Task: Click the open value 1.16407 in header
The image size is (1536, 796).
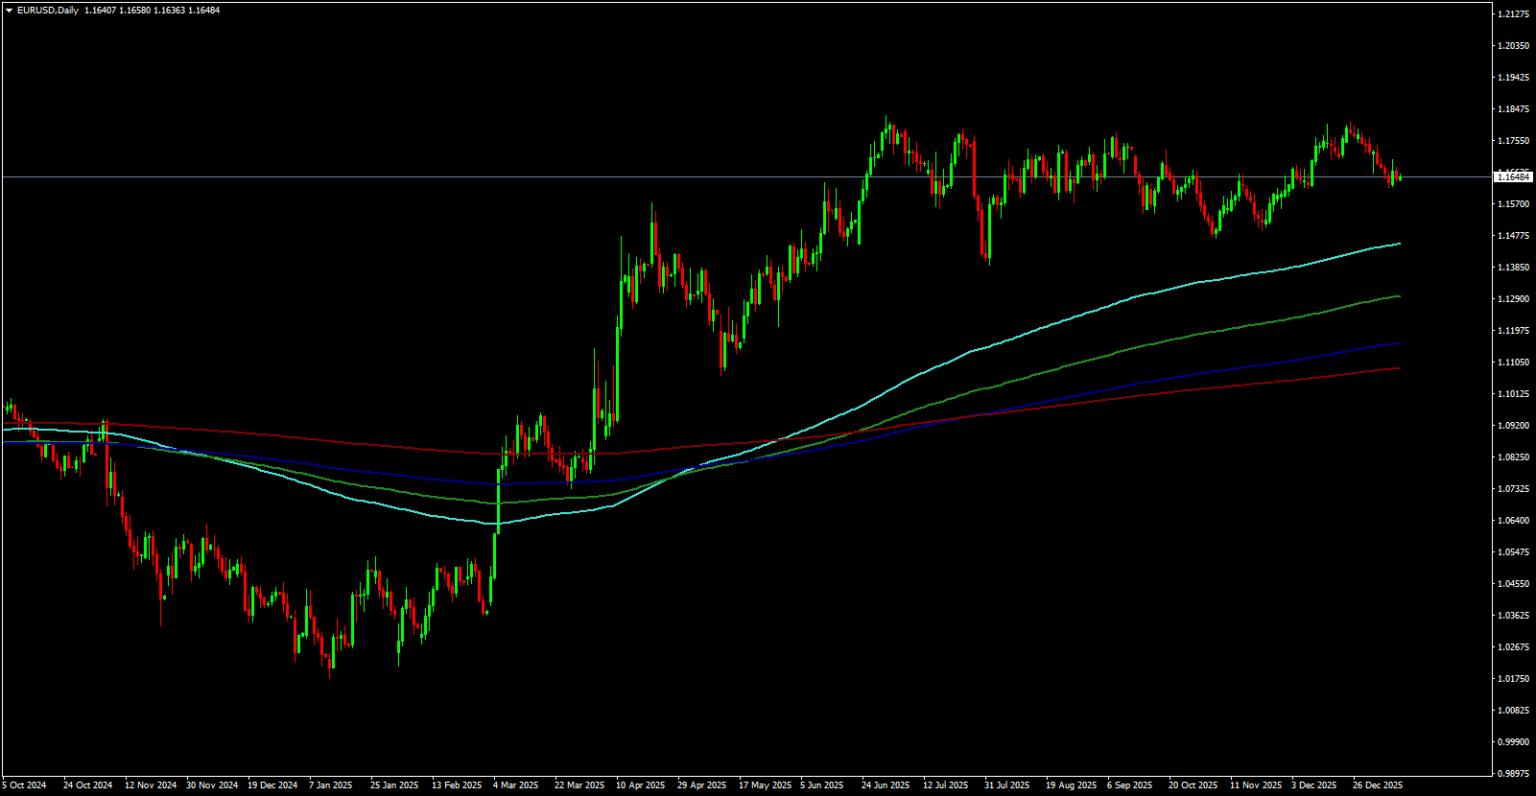Action: pyautogui.click(x=98, y=10)
